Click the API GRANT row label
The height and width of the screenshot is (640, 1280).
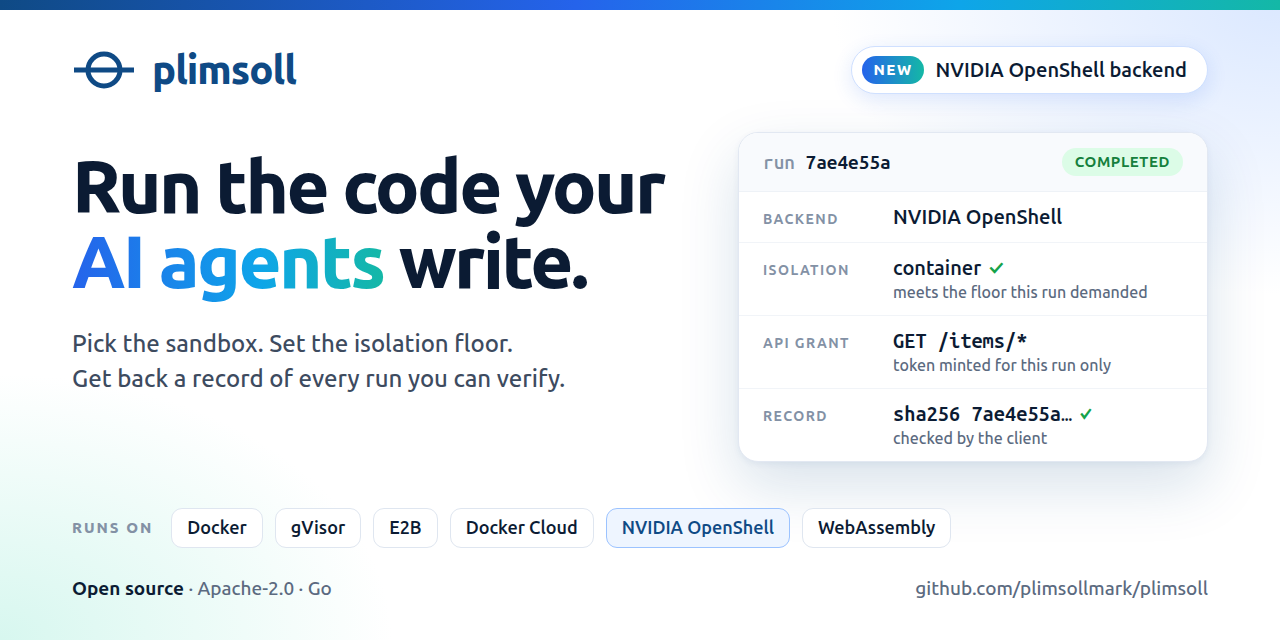(x=806, y=343)
